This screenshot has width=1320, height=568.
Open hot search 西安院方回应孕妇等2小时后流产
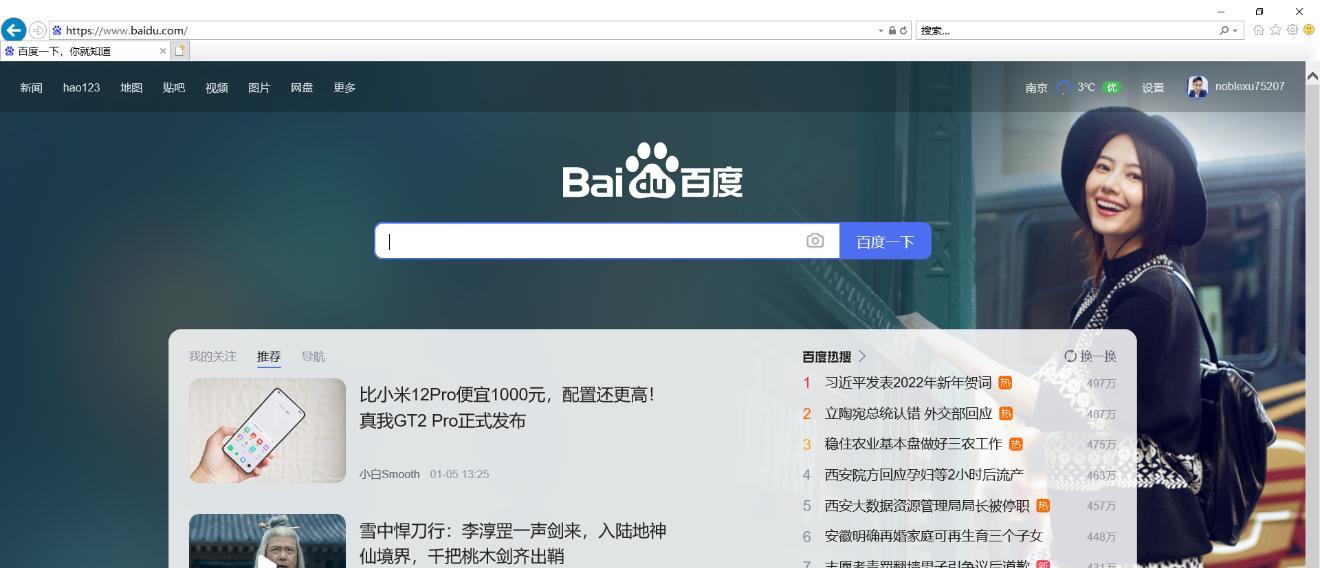pyautogui.click(x=924, y=475)
